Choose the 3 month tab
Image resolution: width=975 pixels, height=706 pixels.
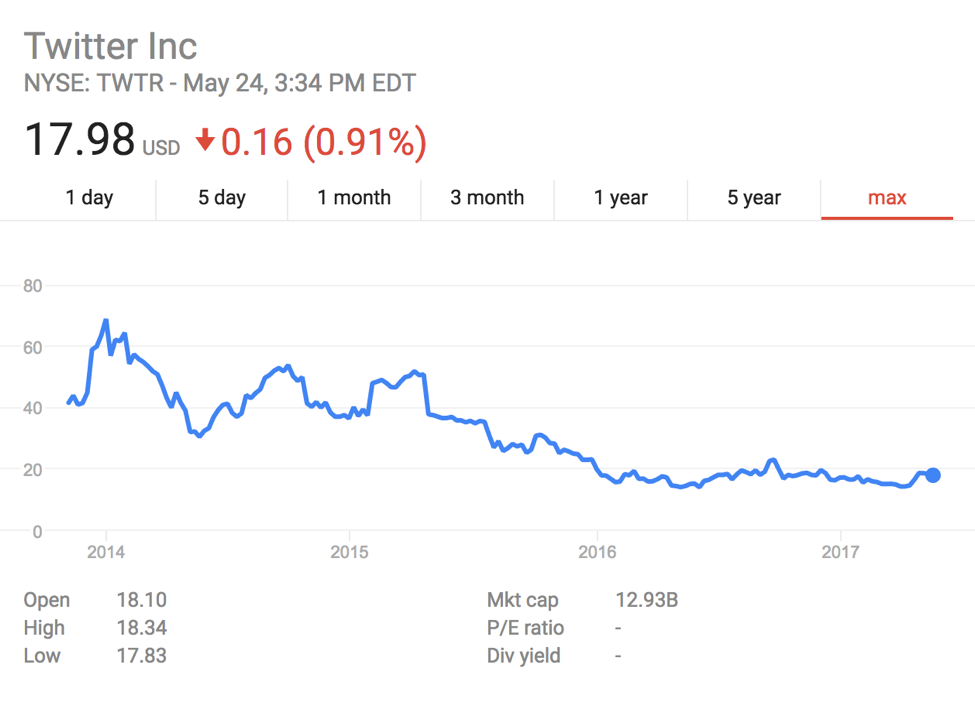[487, 198]
